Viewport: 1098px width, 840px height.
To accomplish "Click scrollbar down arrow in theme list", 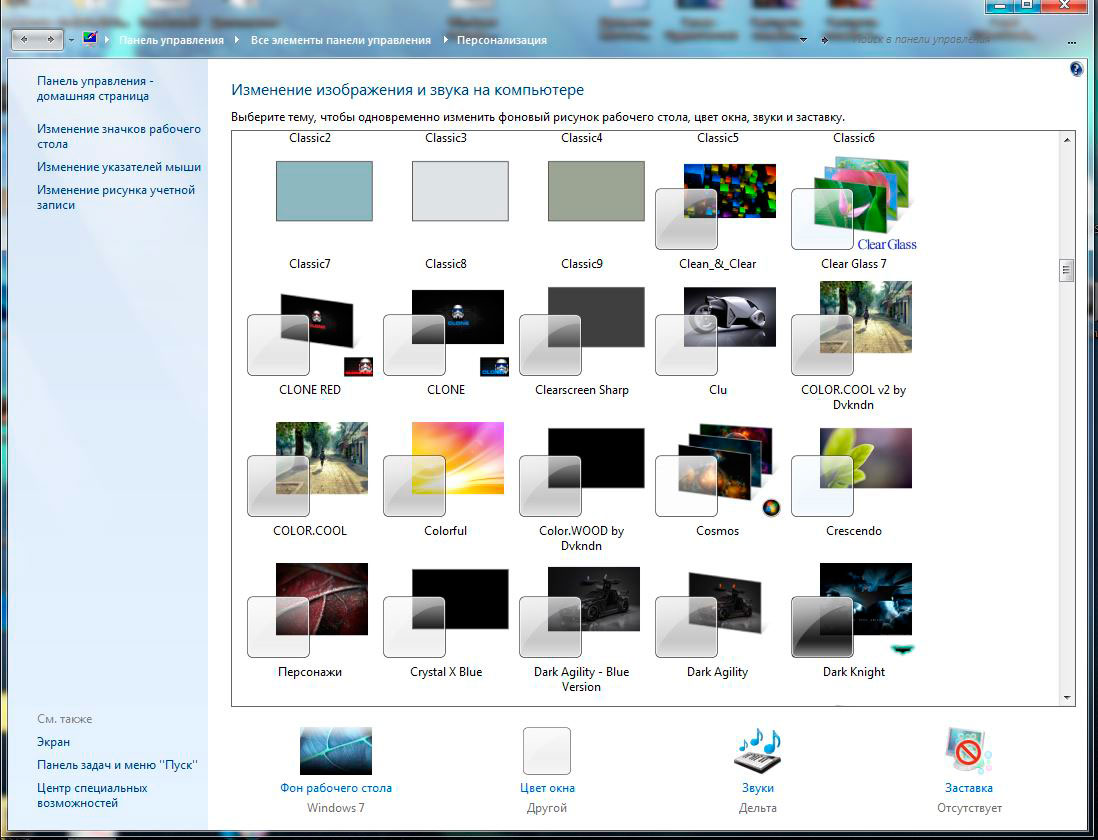I will click(x=1066, y=697).
